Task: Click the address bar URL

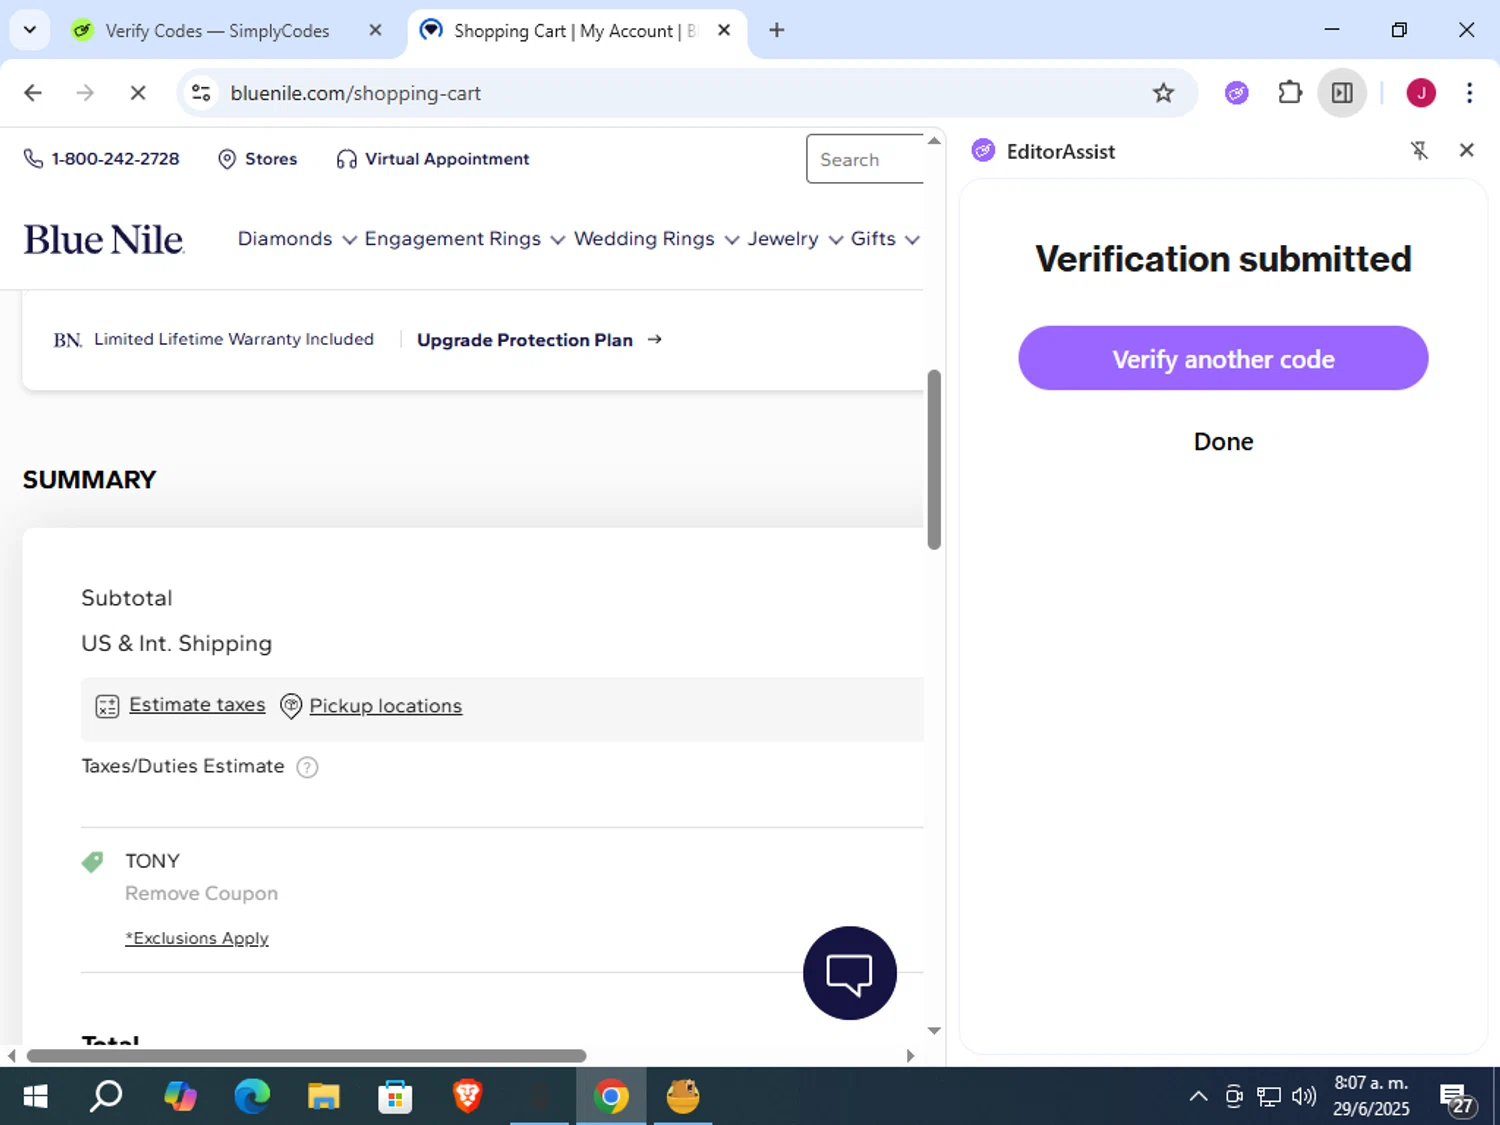Action: pyautogui.click(x=355, y=93)
